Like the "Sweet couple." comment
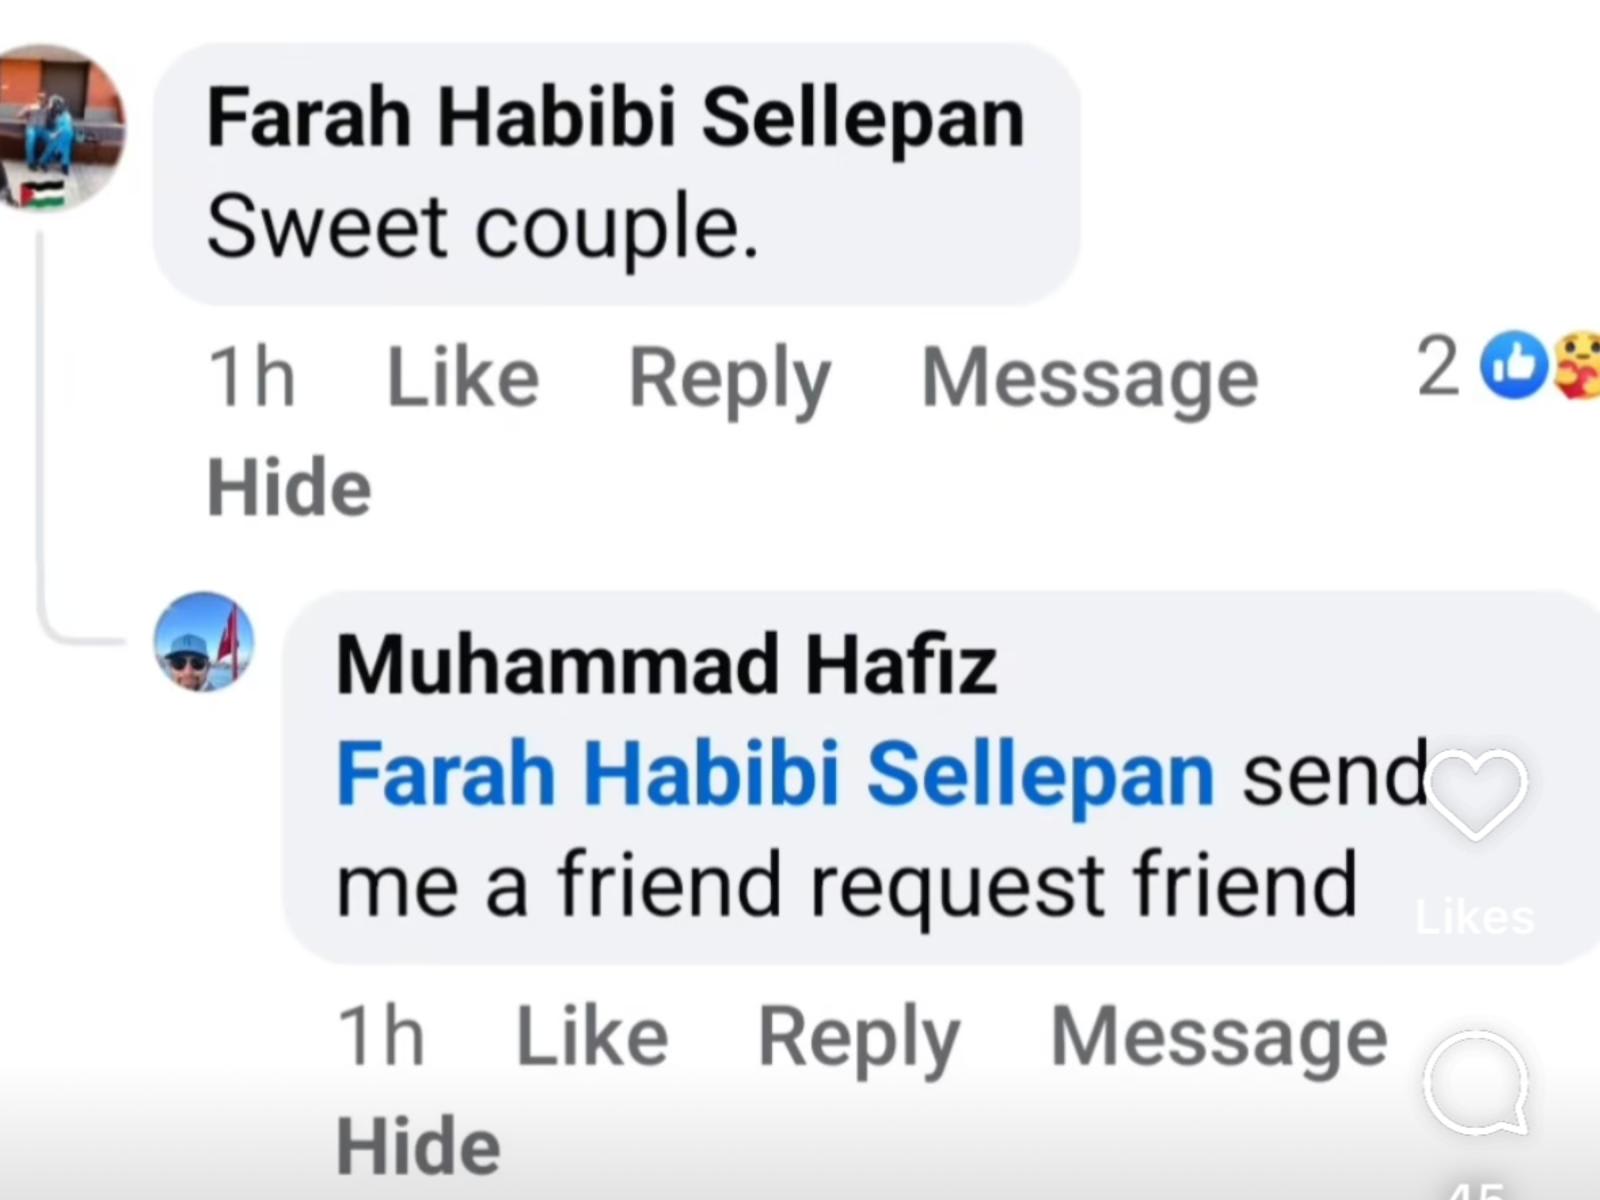The width and height of the screenshot is (1600, 1200). (x=462, y=378)
